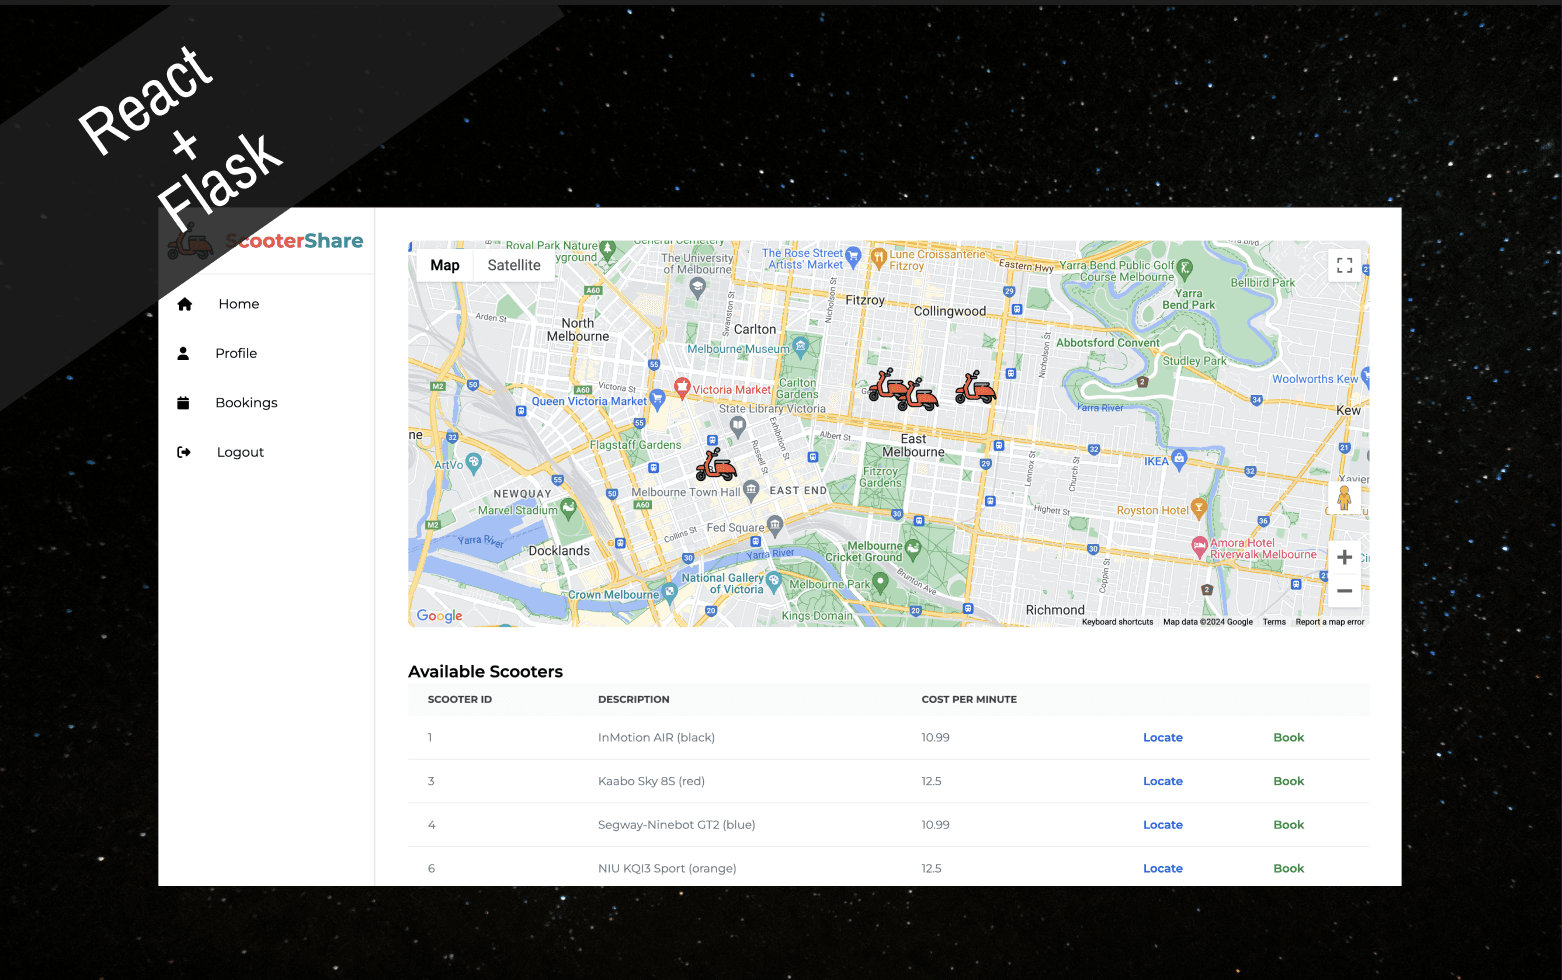The height and width of the screenshot is (980, 1562).
Task: Go to the Bookings page
Action: coord(246,403)
